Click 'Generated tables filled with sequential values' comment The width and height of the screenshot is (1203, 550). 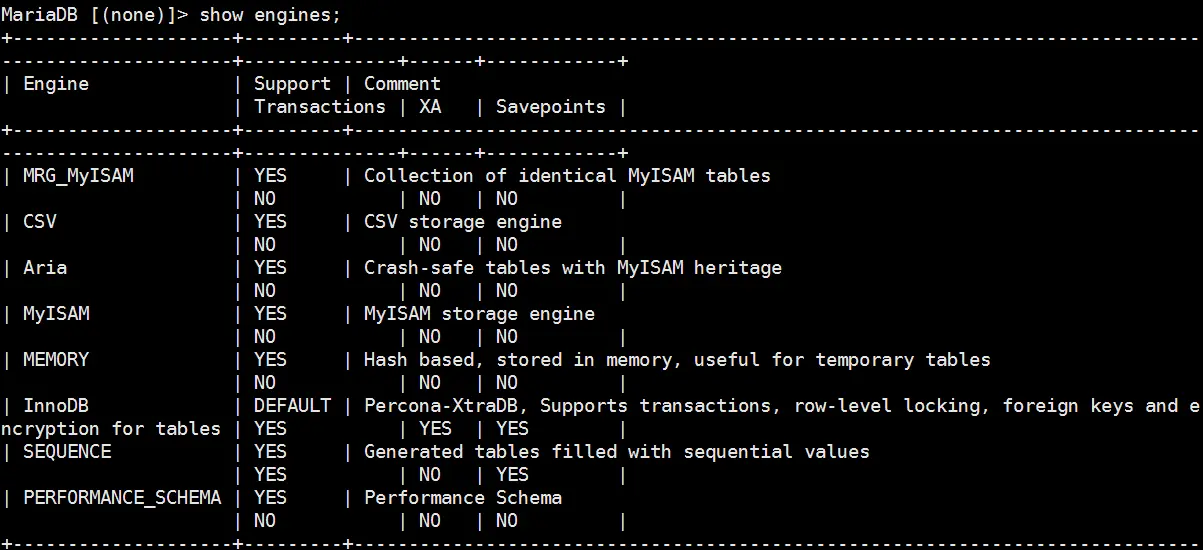click(x=617, y=452)
